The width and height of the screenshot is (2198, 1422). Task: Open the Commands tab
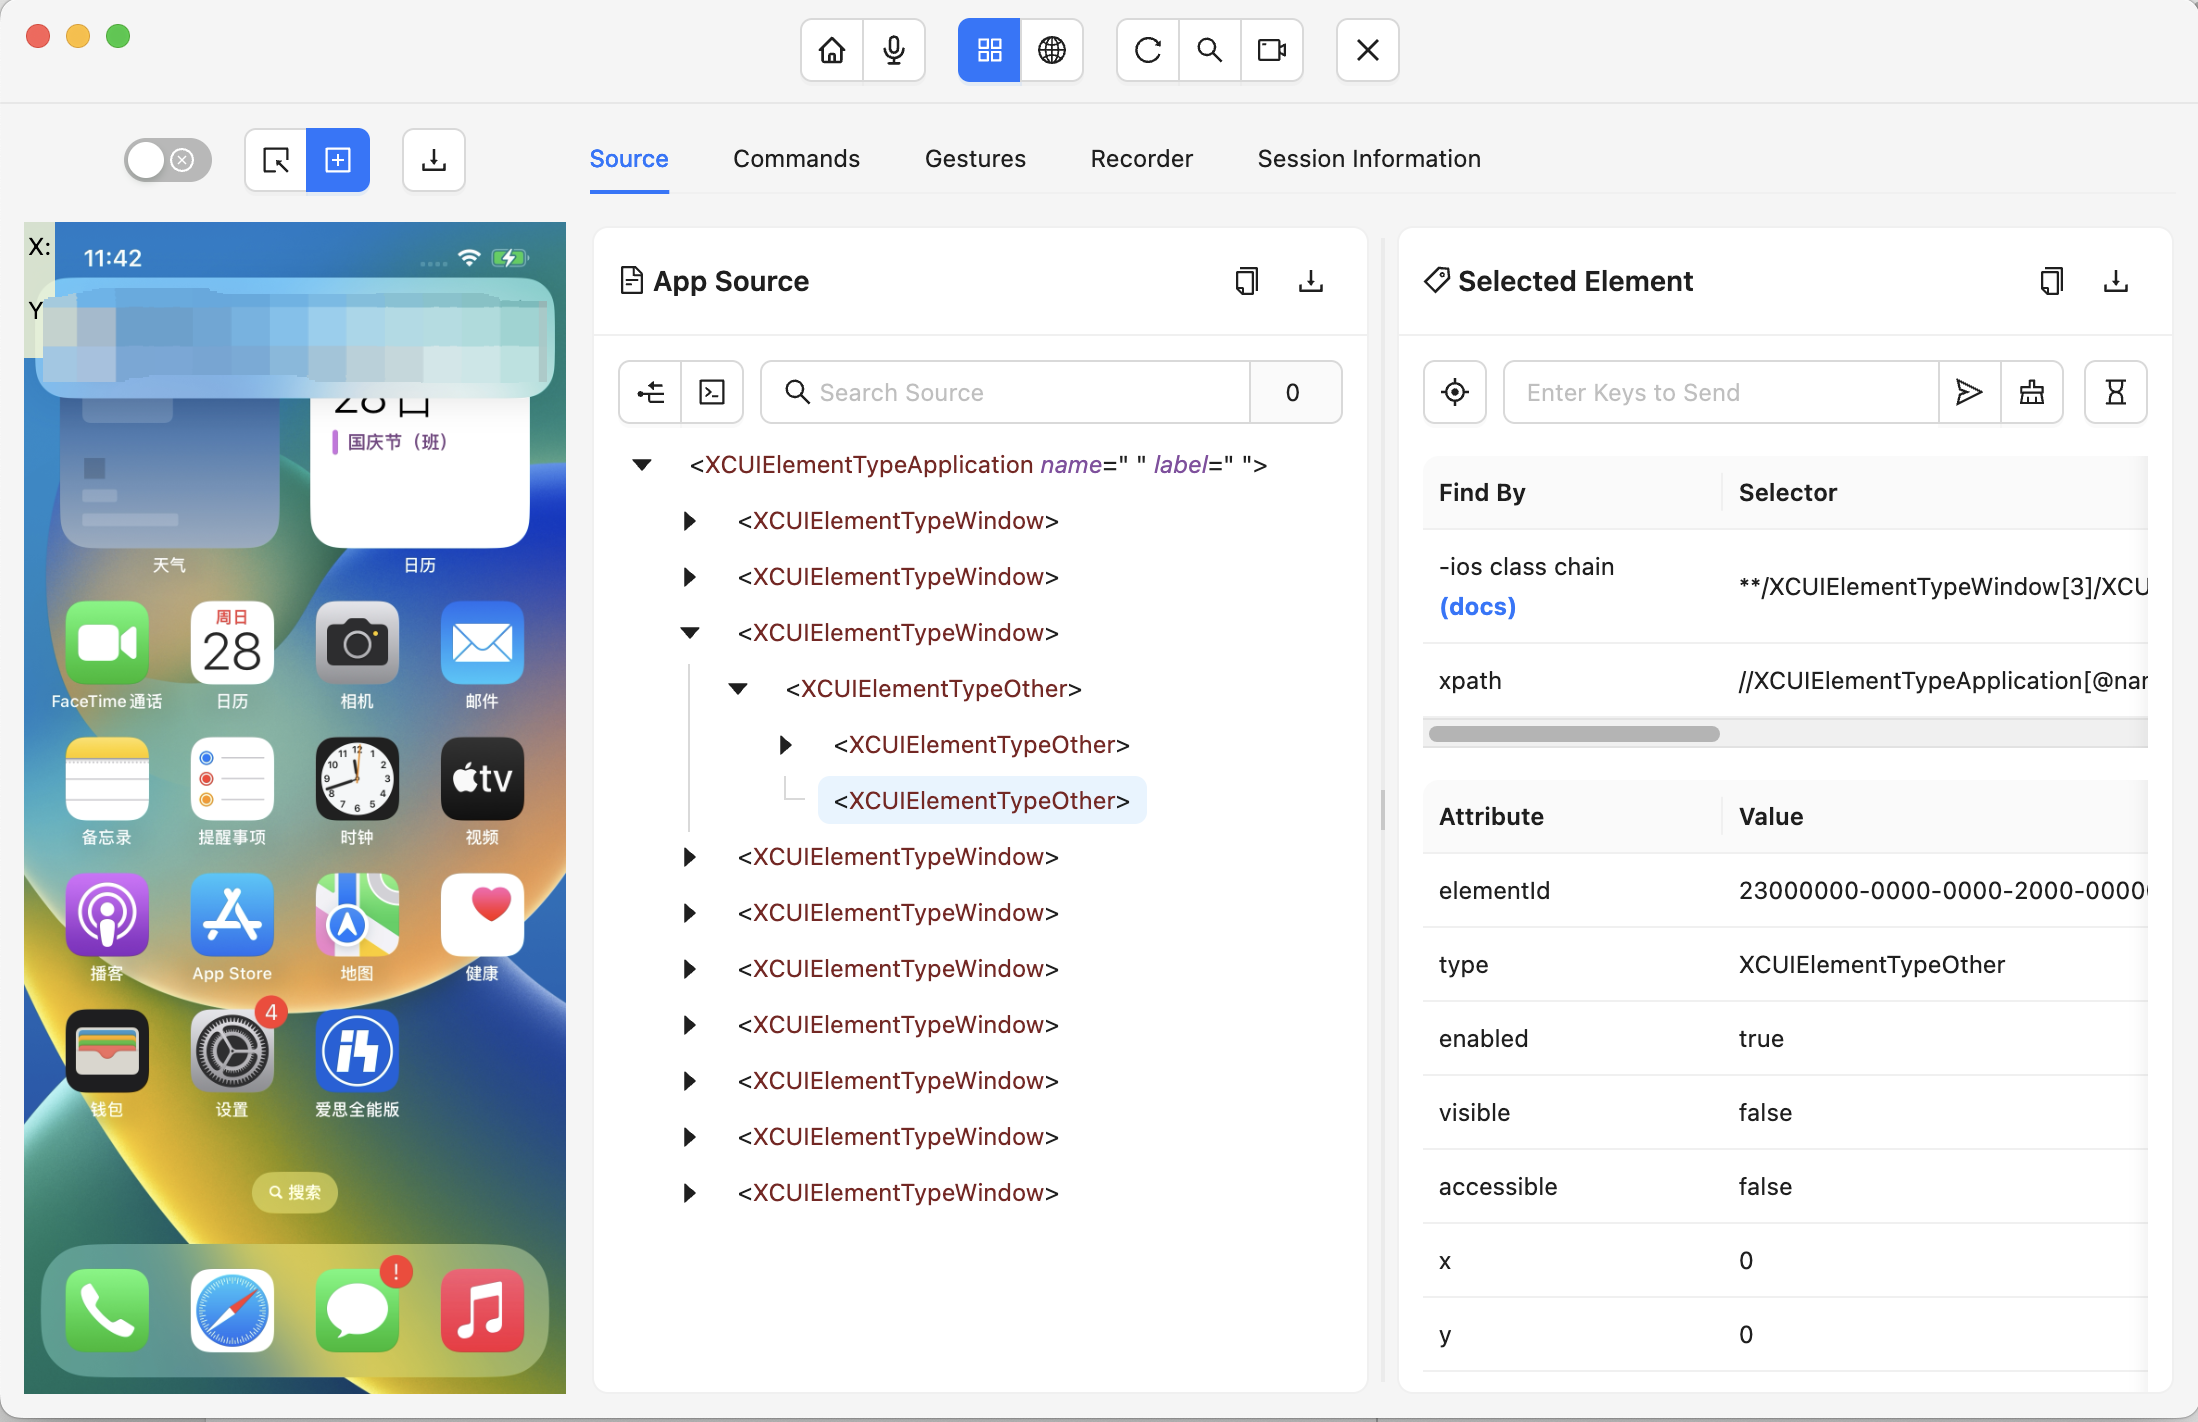[796, 159]
